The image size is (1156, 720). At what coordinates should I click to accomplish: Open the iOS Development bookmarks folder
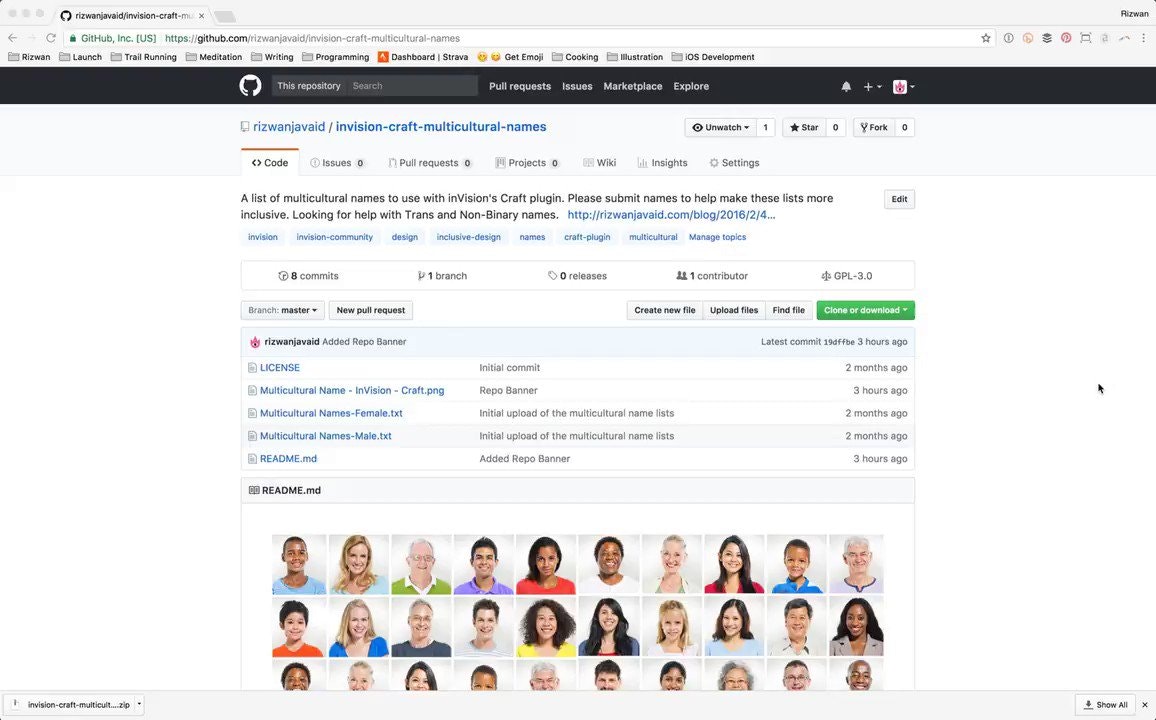pos(713,57)
